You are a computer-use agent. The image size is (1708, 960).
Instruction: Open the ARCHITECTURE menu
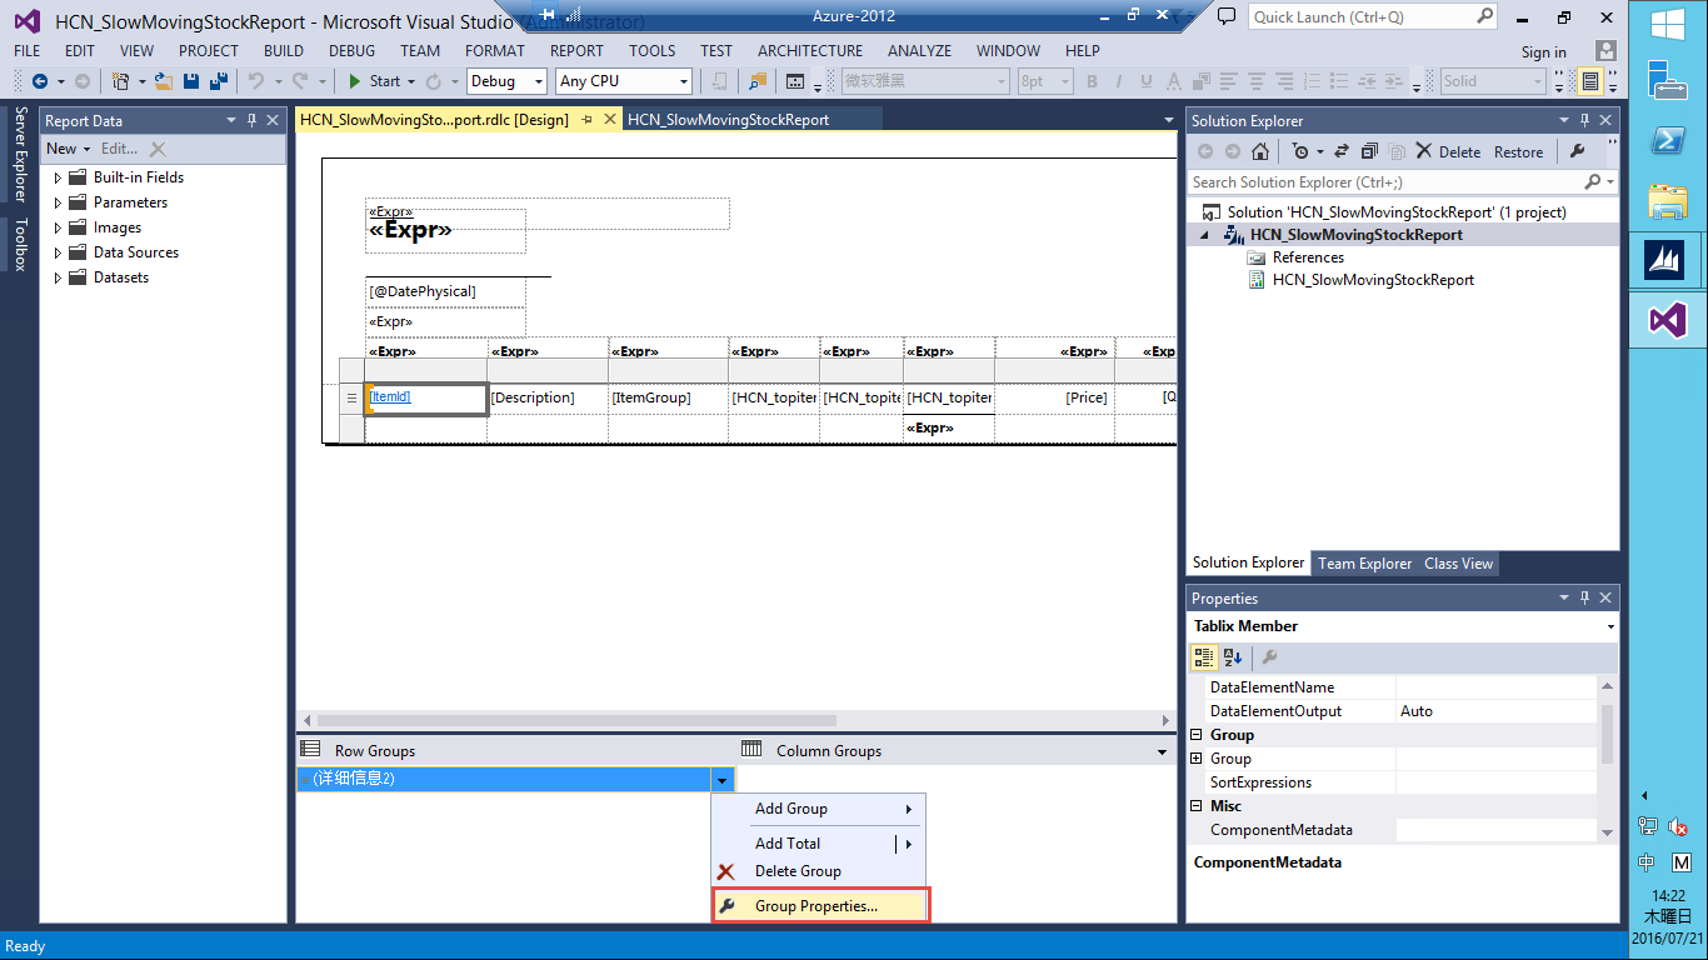810,51
